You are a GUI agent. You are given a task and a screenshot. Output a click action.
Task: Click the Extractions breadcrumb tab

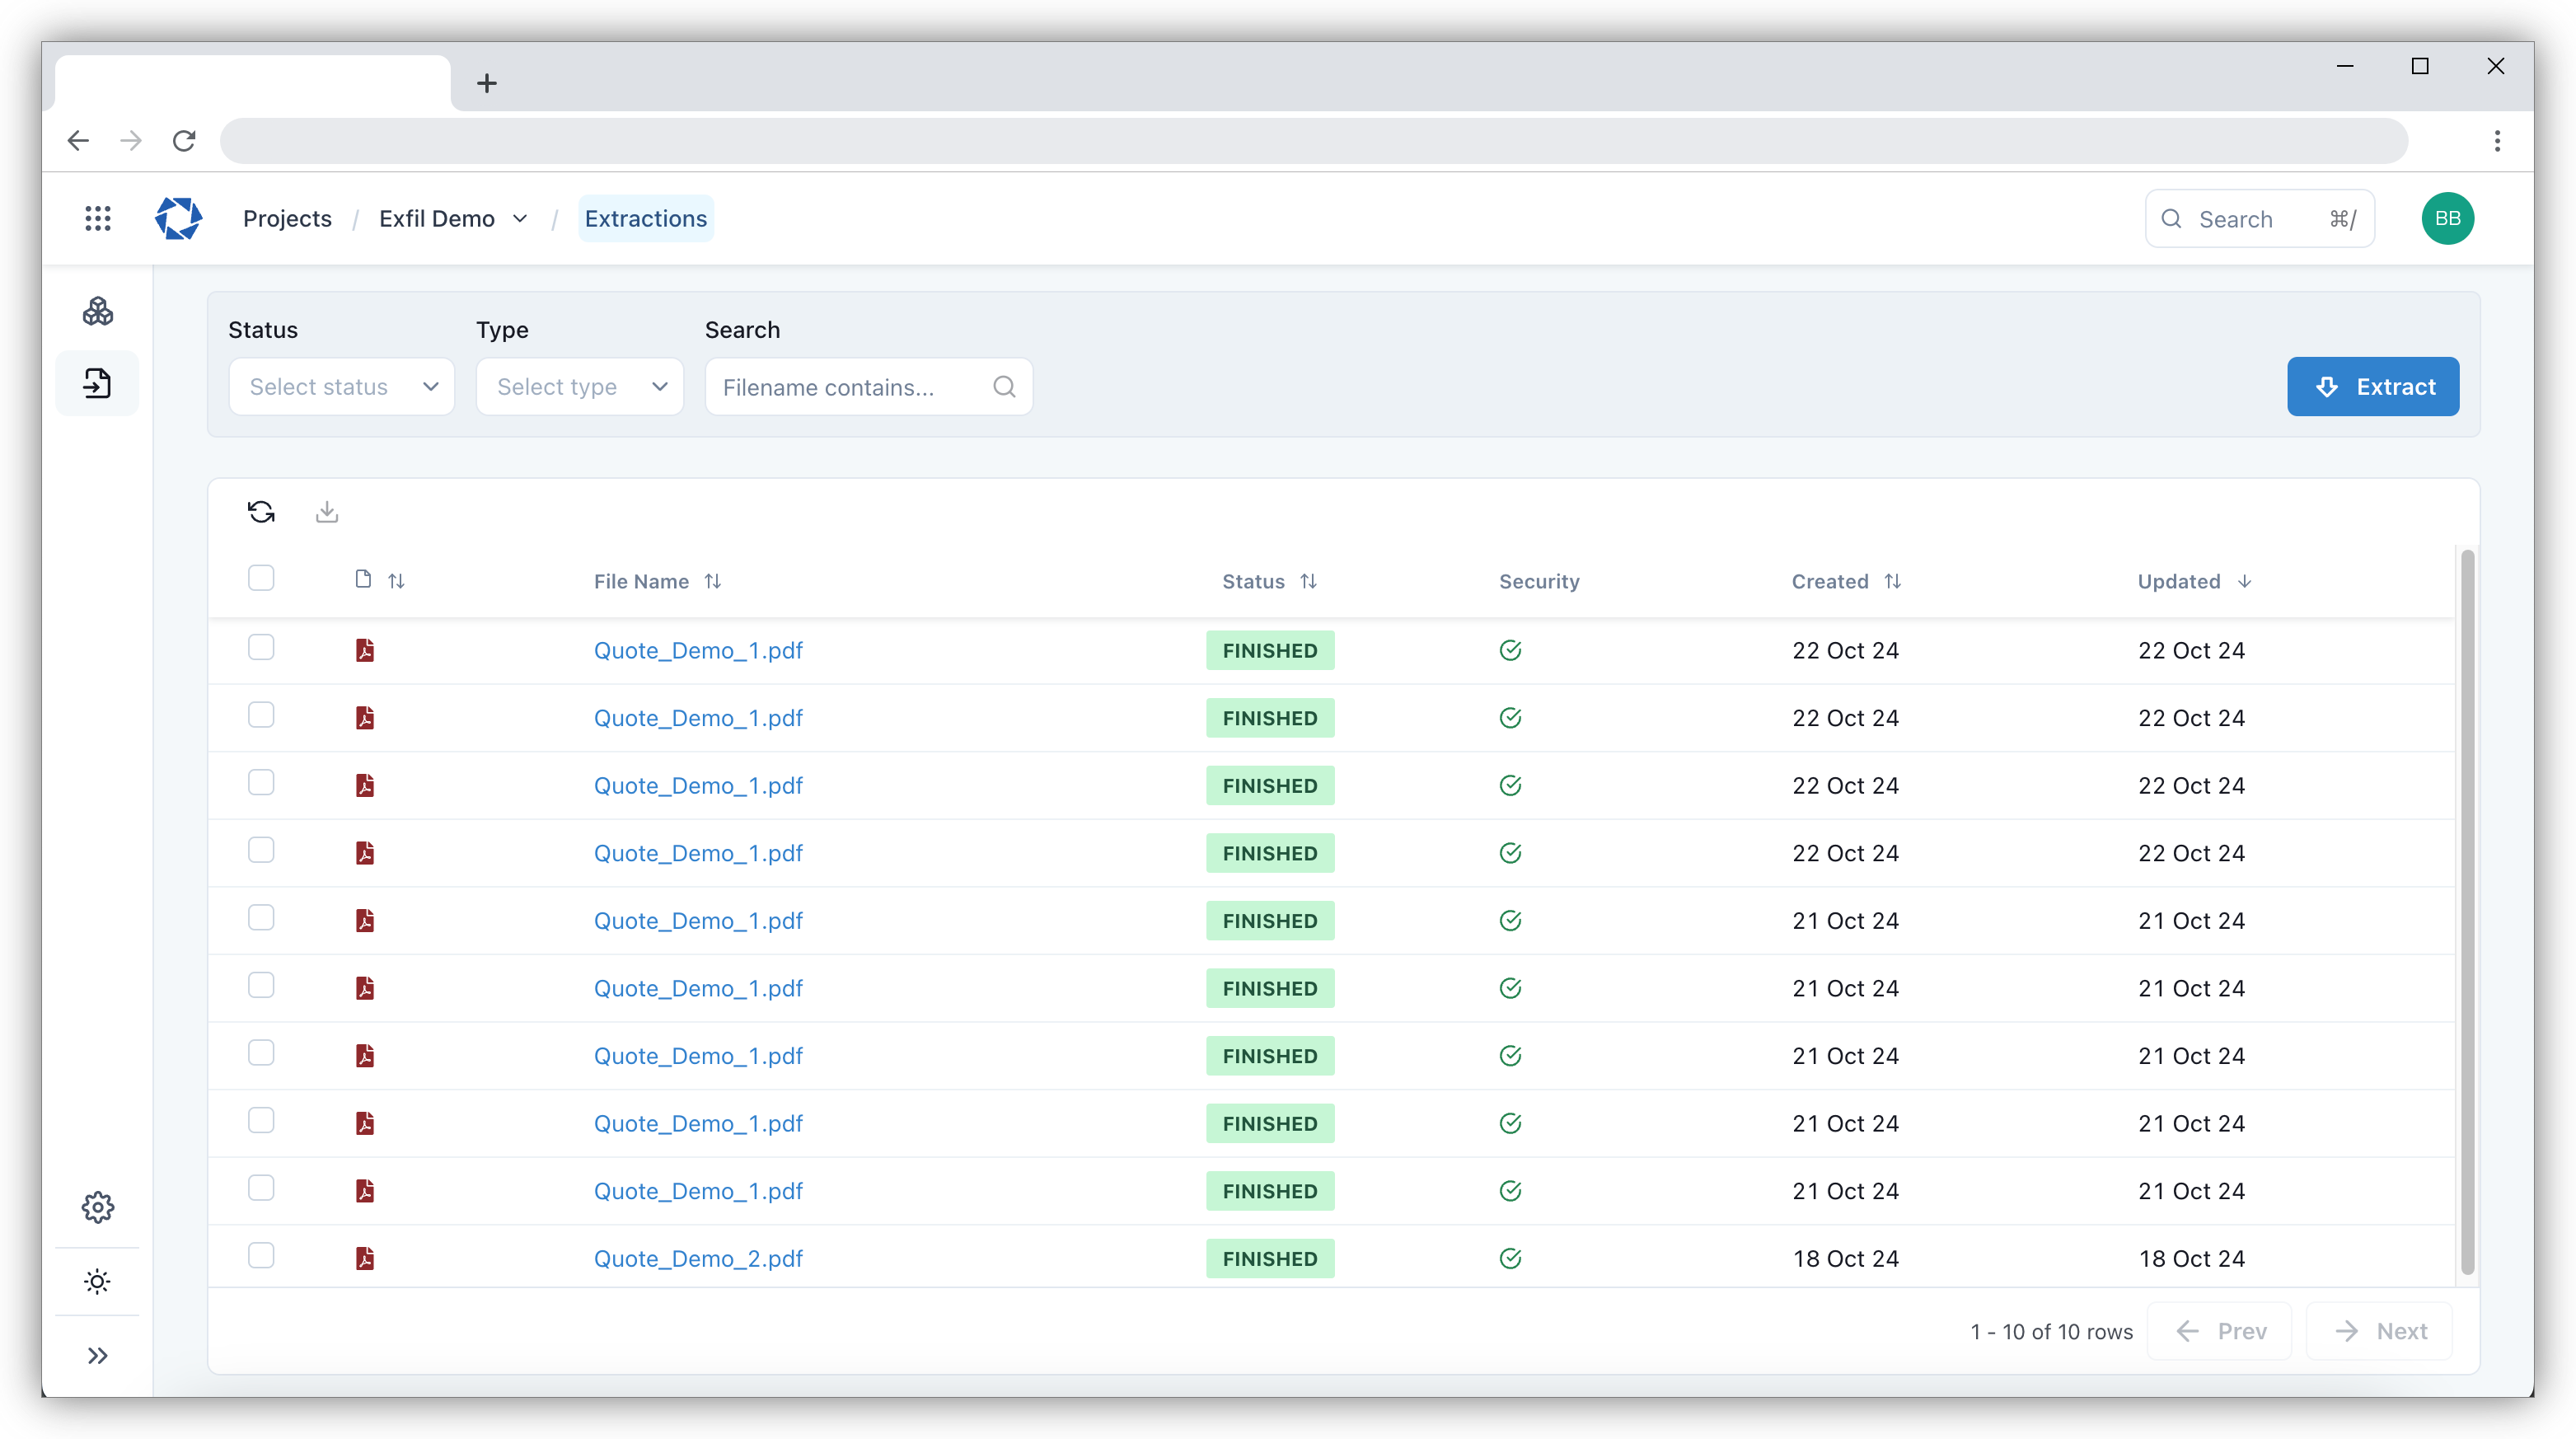point(645,219)
